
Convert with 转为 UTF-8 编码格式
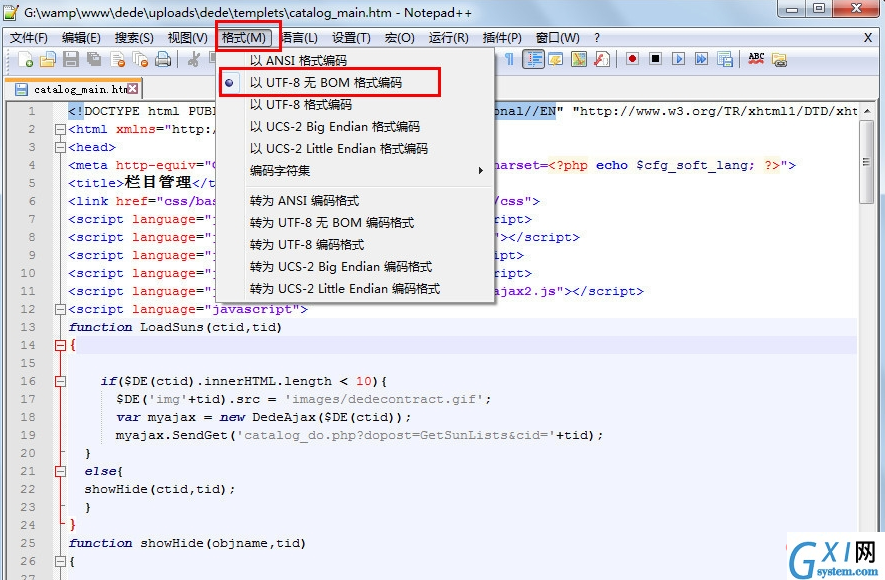354,244
